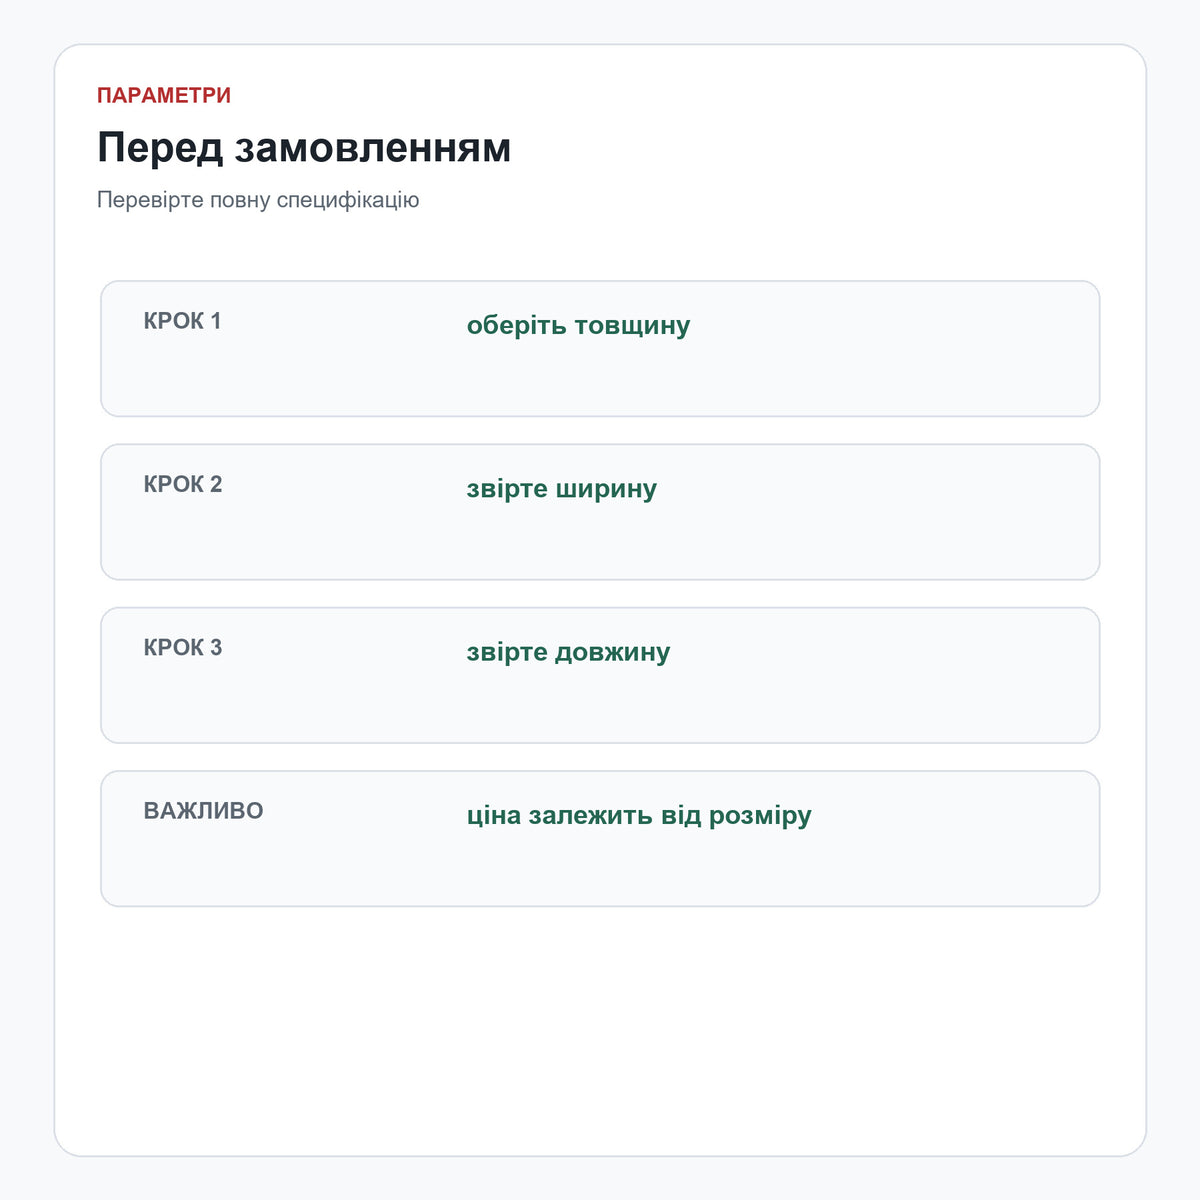The image size is (1200, 1200).
Task: Click the red ПАРАМЕТРИ section label
Action: point(164,95)
